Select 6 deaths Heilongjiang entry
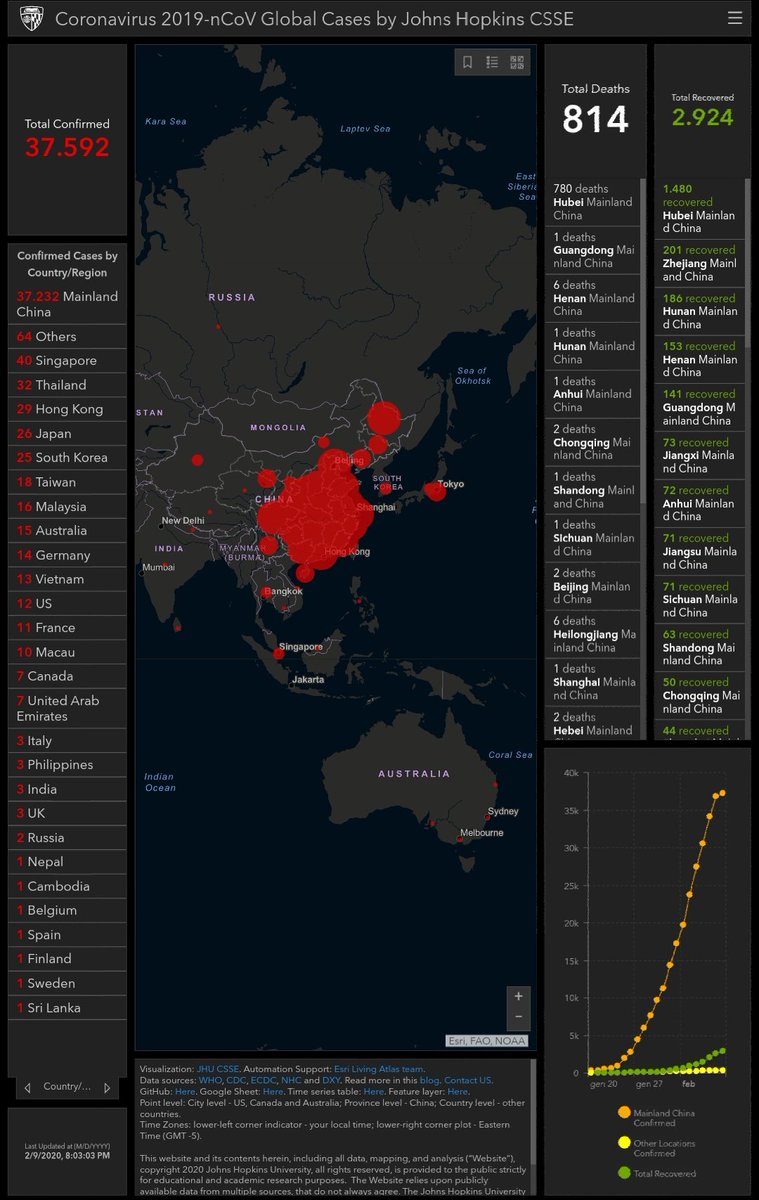The image size is (759, 1200). coord(593,634)
